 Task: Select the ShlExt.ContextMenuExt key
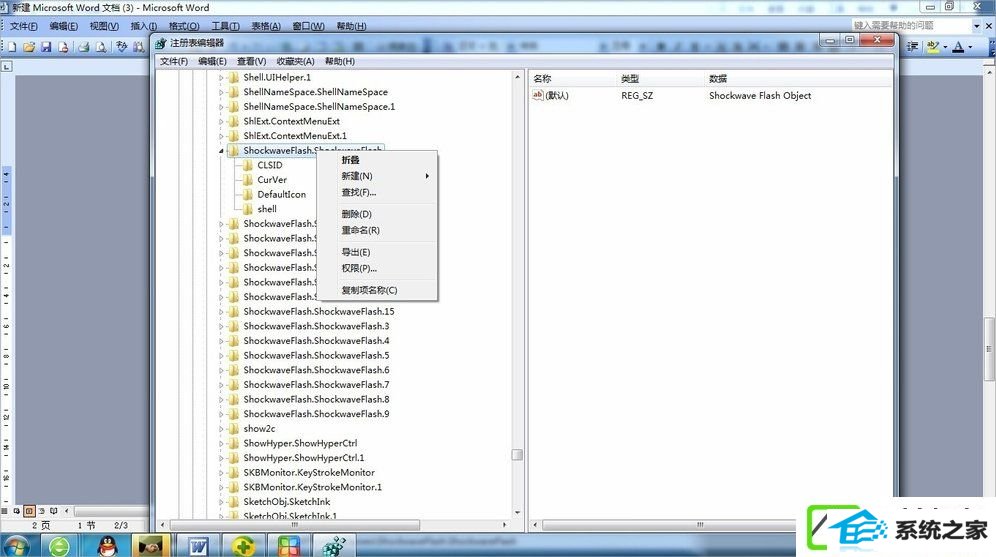tap(284, 121)
